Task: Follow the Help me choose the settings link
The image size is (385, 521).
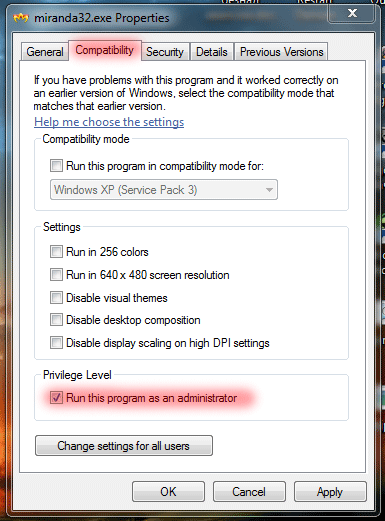Action: coord(109,122)
